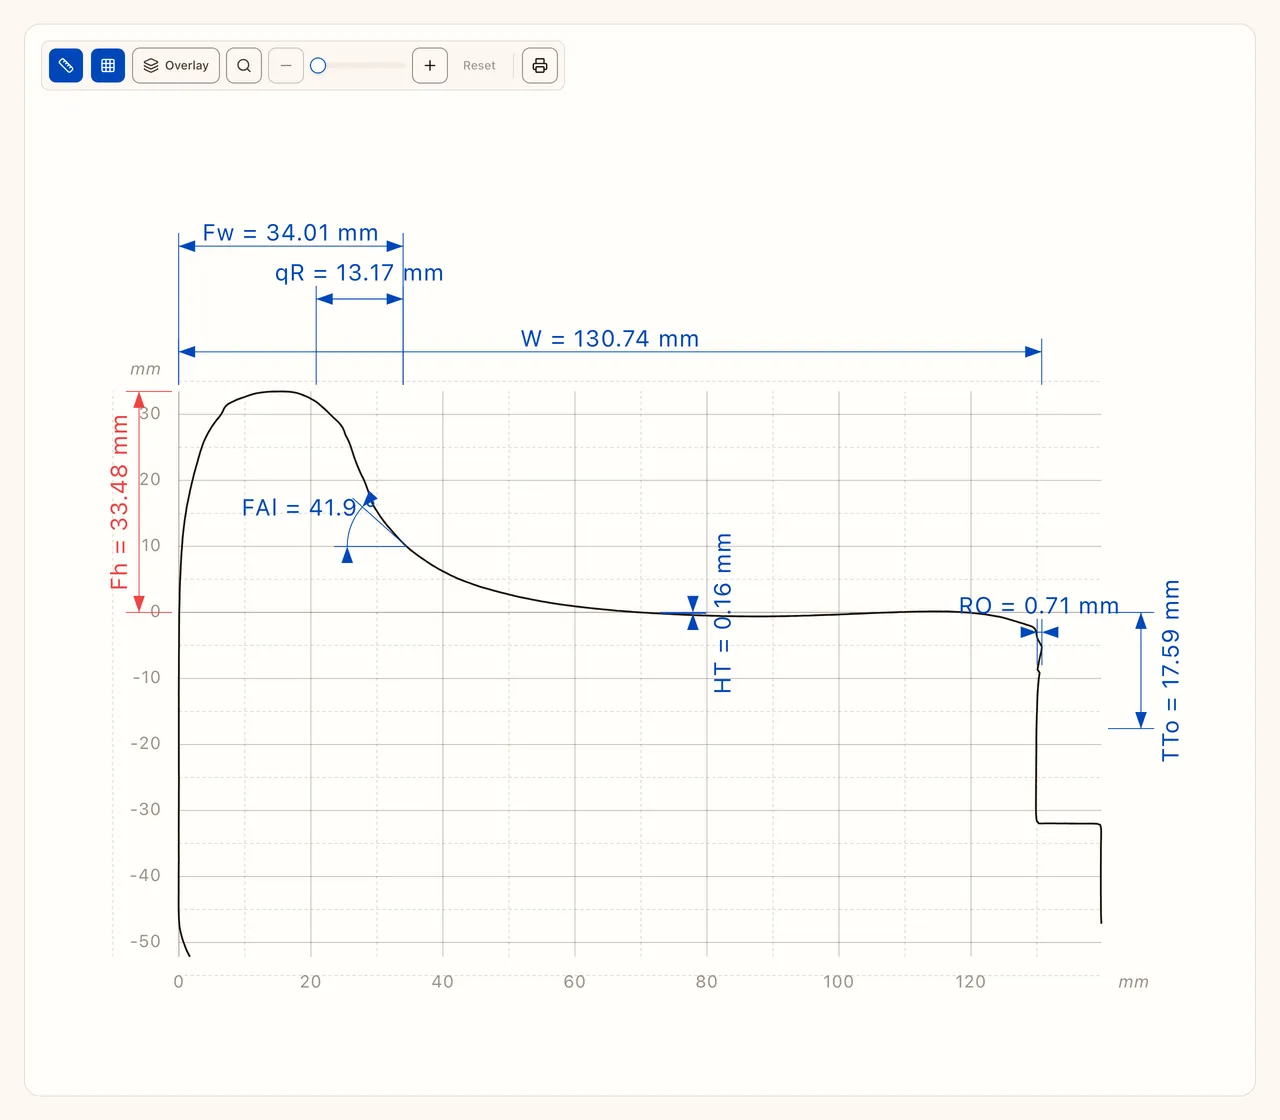Toggle the grid display button

point(108,66)
